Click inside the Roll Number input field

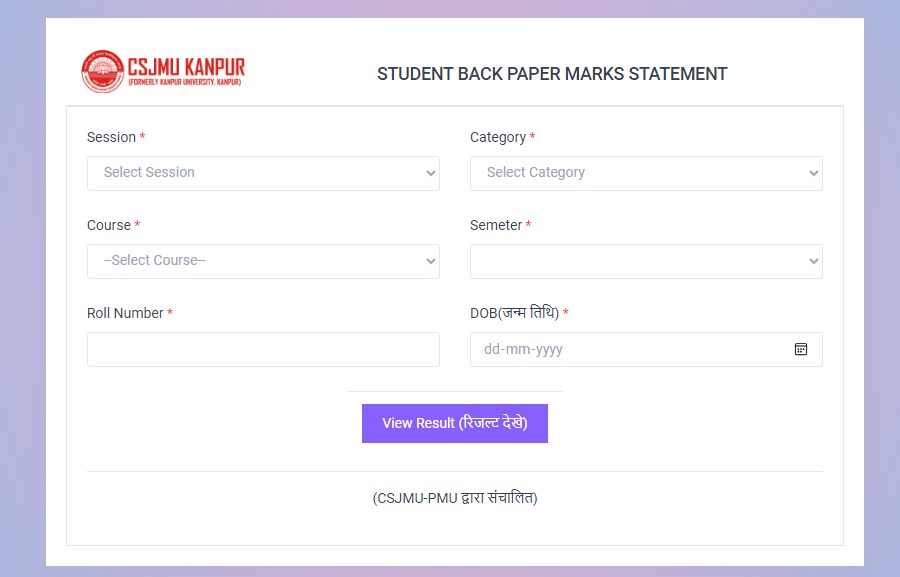click(263, 349)
